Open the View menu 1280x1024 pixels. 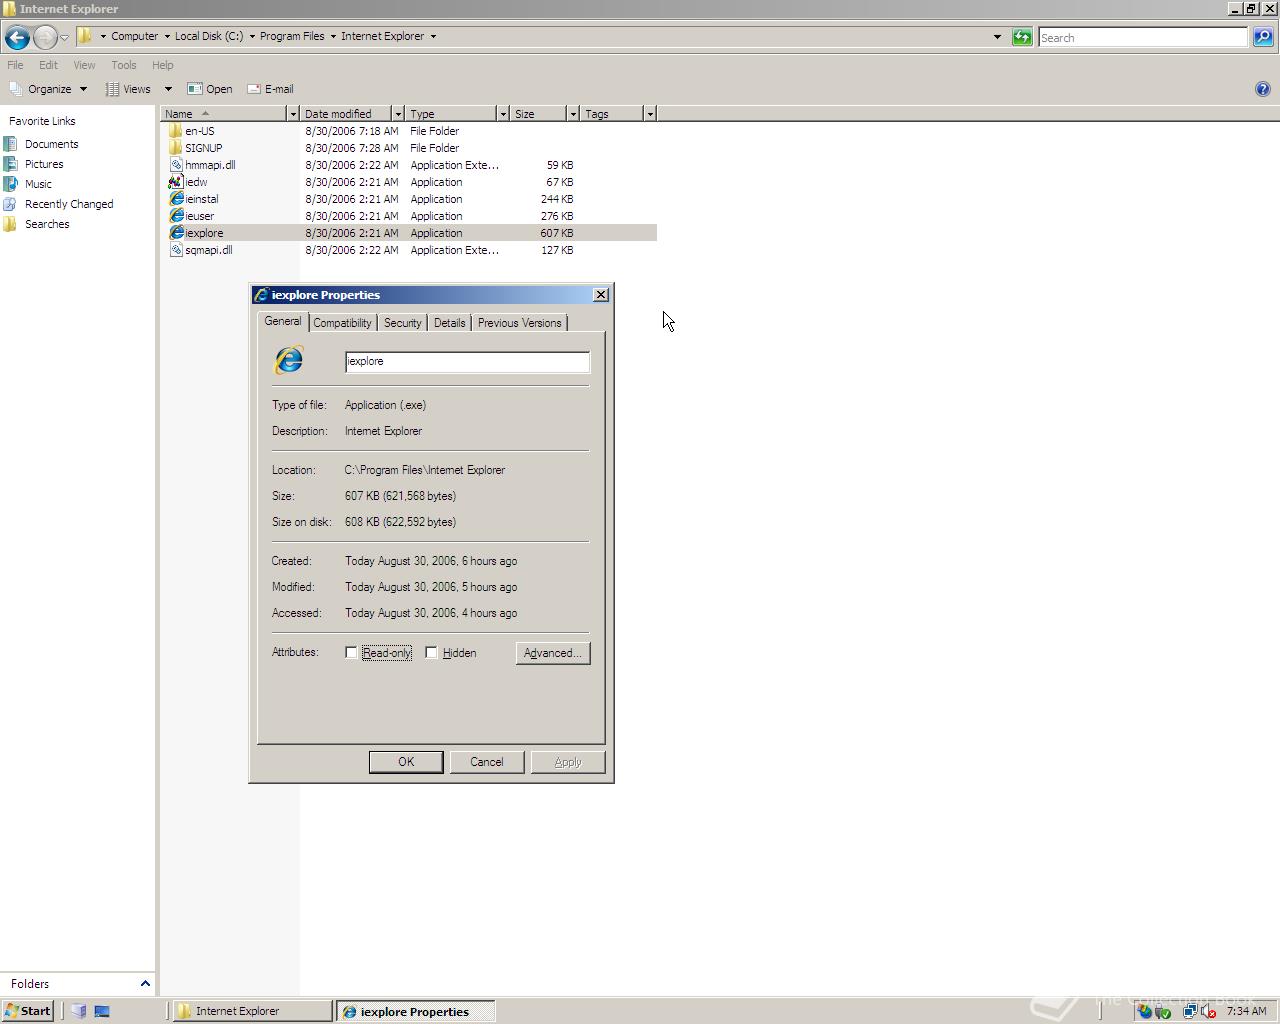coord(84,65)
